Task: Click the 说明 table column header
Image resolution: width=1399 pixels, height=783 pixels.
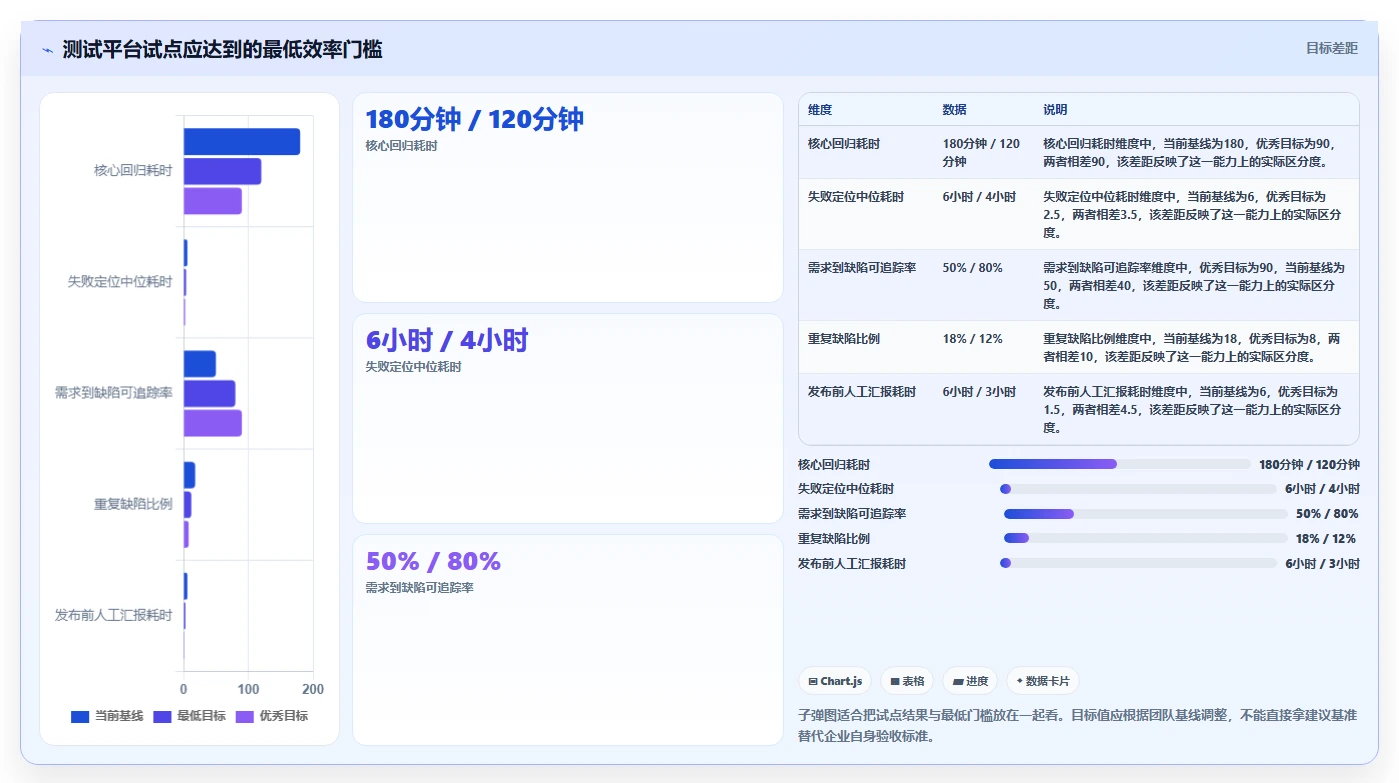Action: pos(1055,110)
